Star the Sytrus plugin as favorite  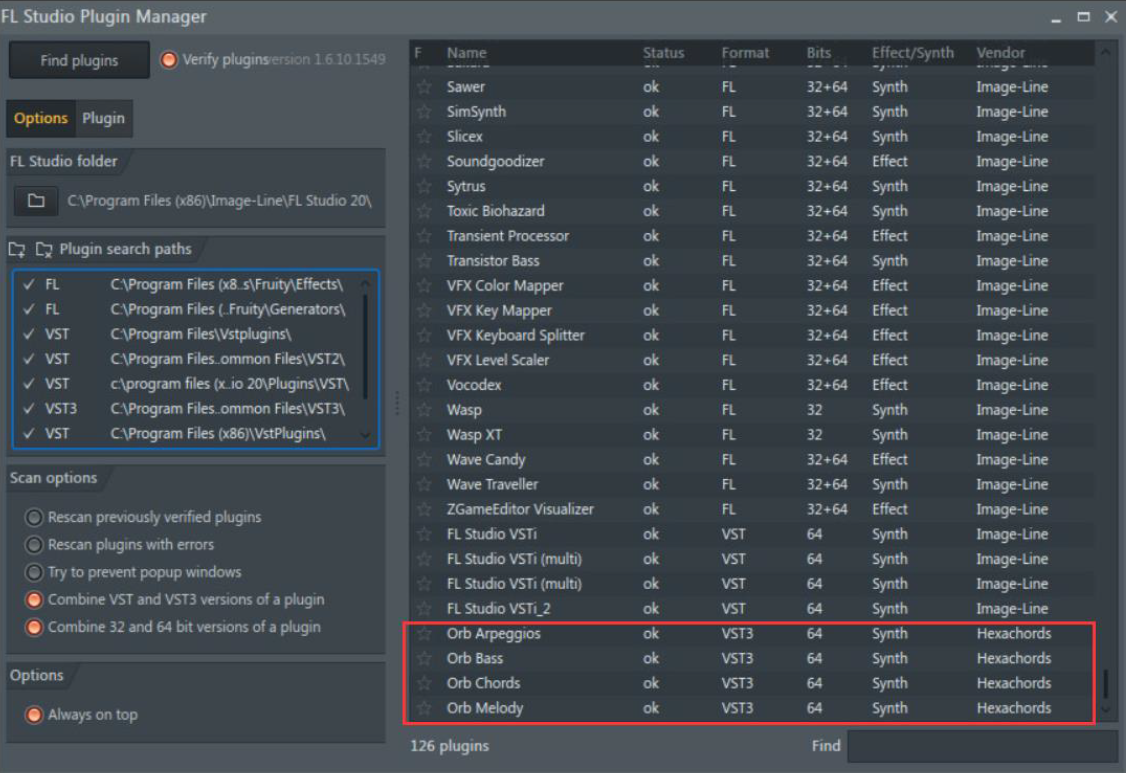point(425,186)
